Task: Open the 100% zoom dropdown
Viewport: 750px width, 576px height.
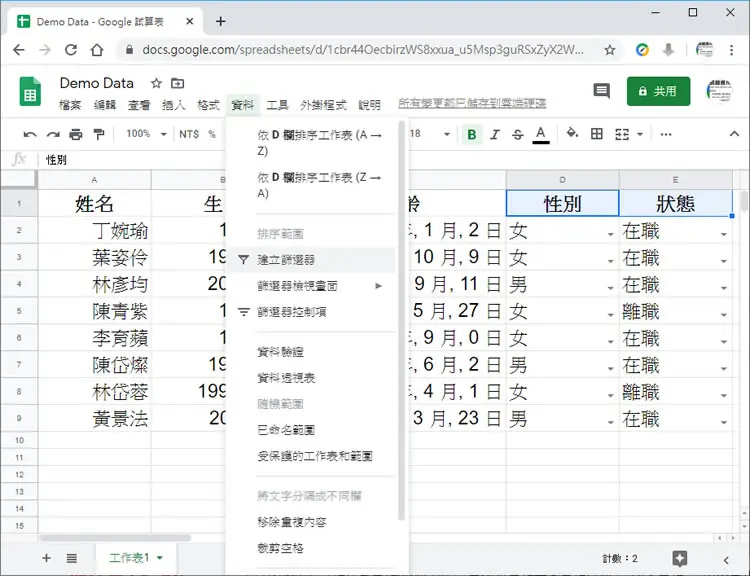Action: pos(146,134)
